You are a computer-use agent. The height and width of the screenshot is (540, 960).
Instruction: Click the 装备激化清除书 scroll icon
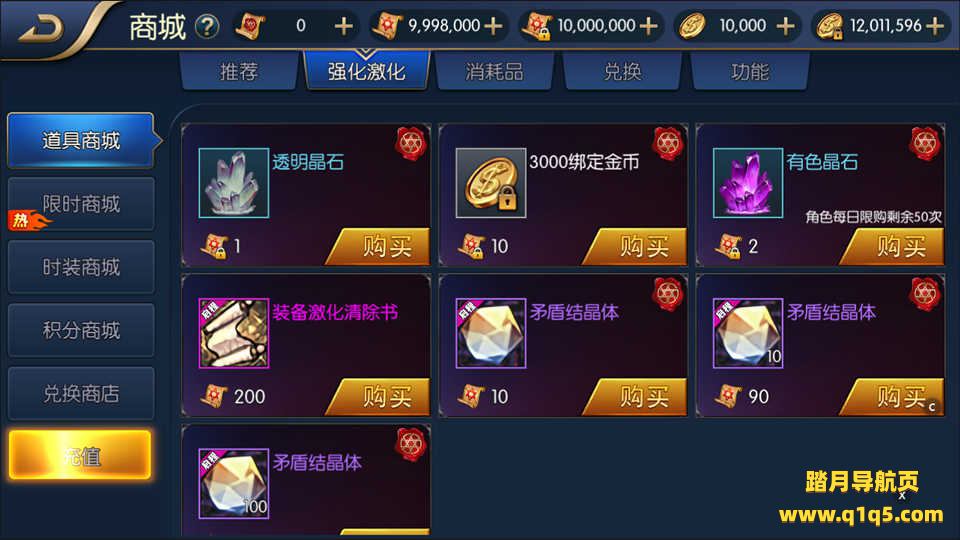[x=233, y=333]
